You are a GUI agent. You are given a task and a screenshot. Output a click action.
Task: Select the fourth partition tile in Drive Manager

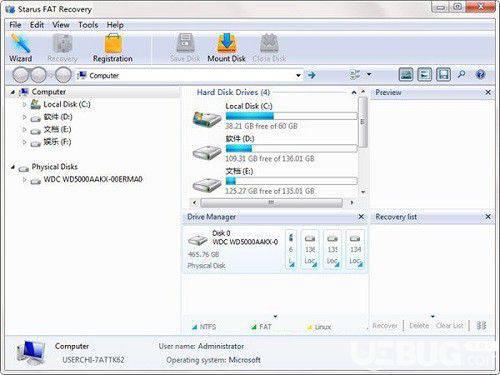tap(355, 249)
